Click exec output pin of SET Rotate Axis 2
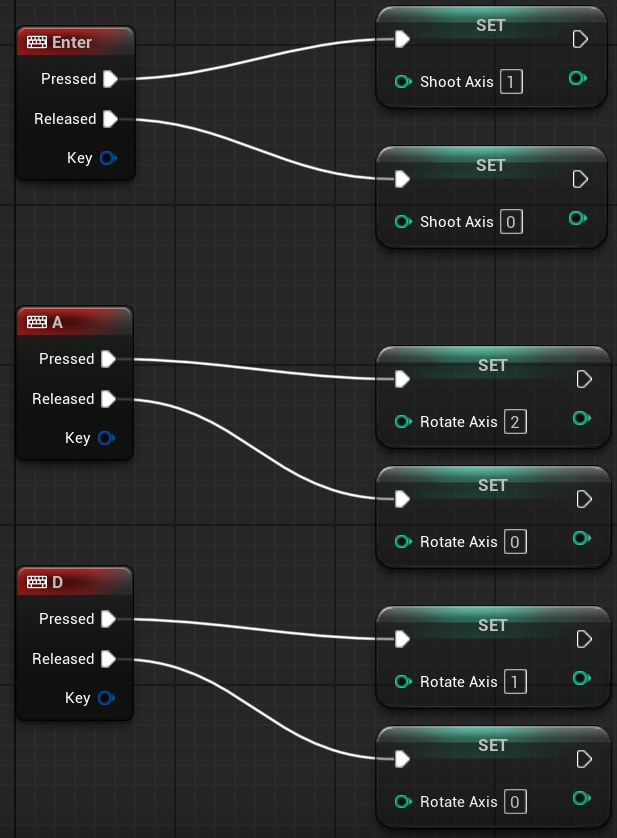617x838 pixels. [584, 379]
